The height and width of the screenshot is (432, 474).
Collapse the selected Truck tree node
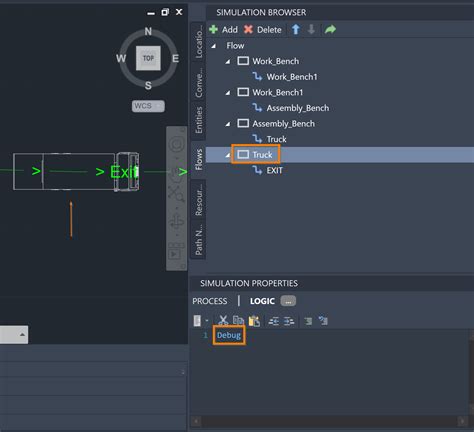[x=228, y=155]
